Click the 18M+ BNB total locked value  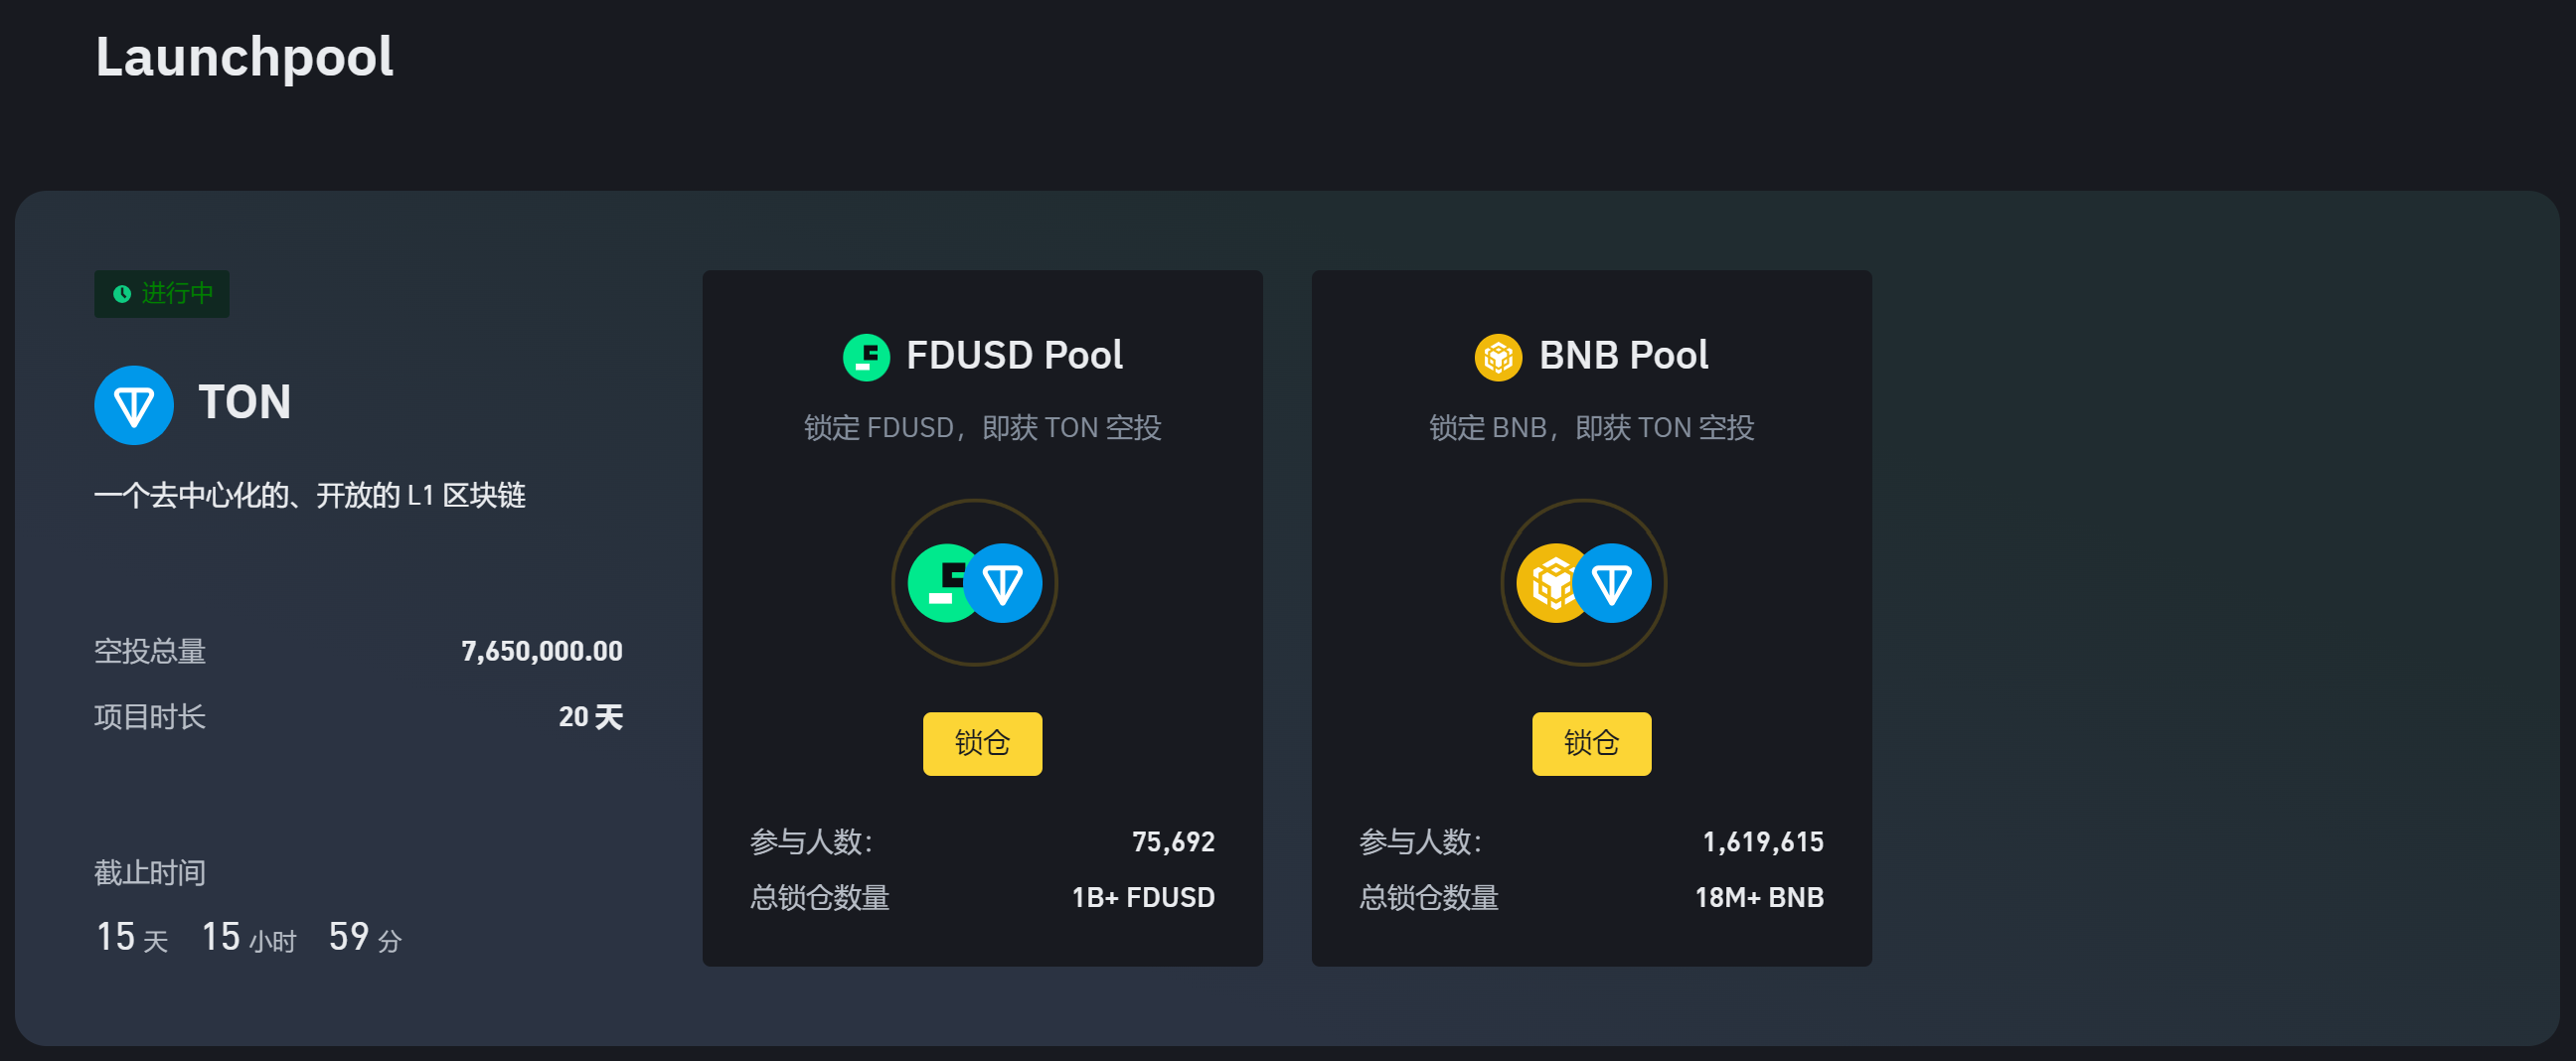(x=1759, y=898)
